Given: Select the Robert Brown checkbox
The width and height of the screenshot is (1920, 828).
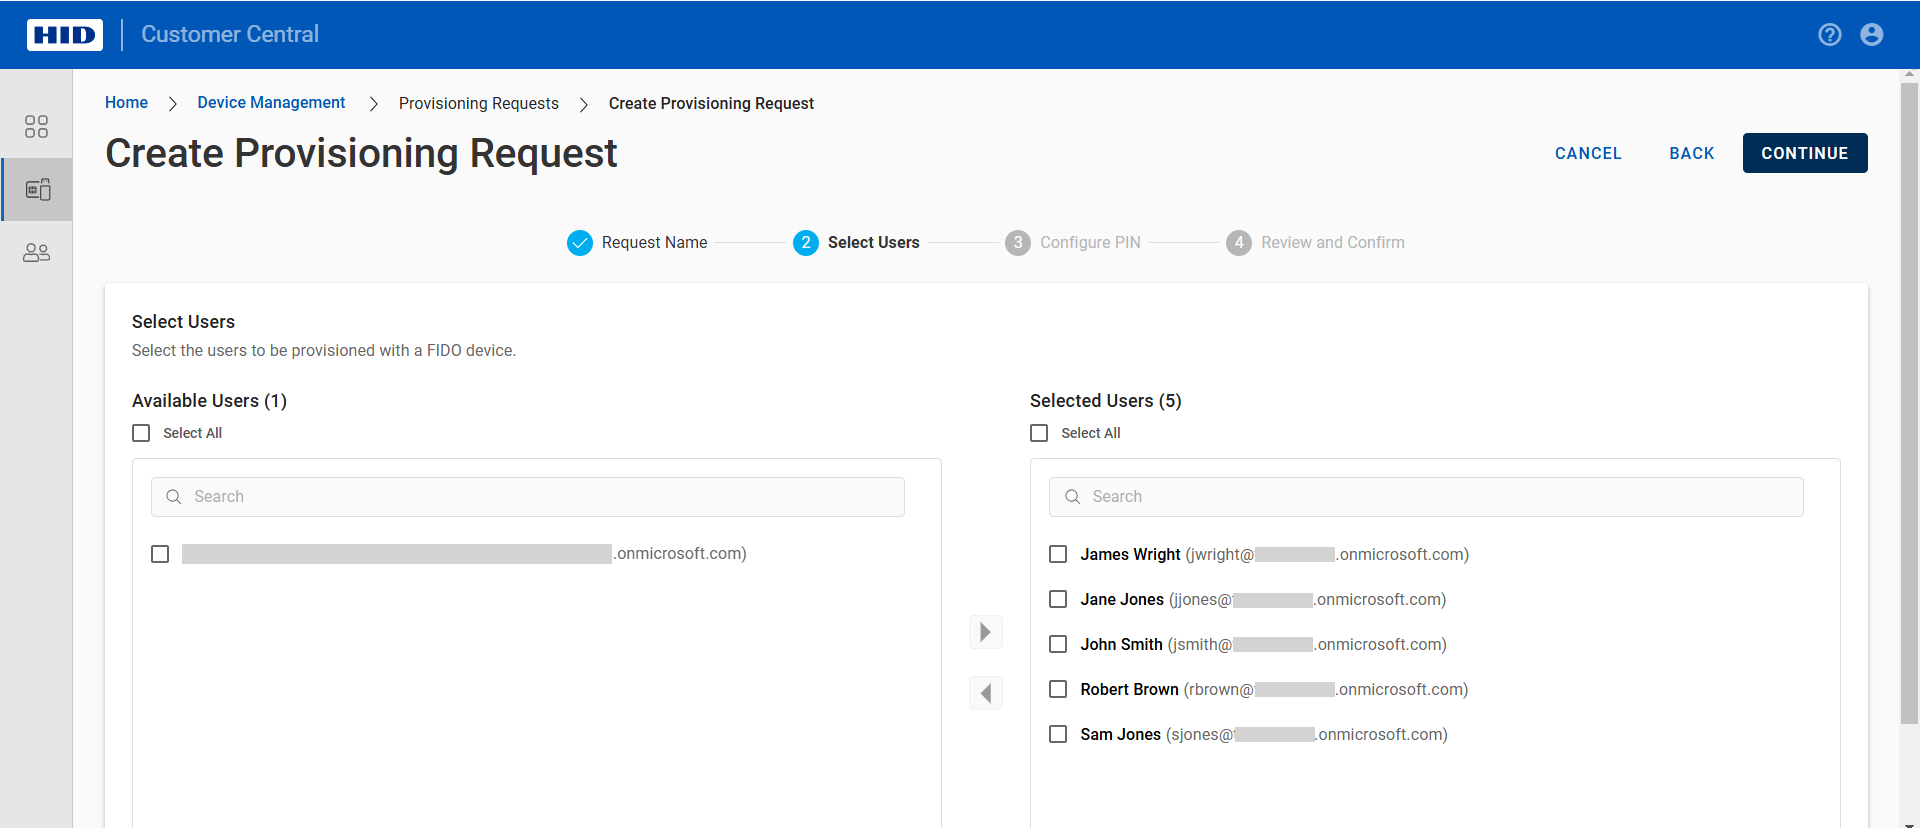Looking at the screenshot, I should 1058,689.
